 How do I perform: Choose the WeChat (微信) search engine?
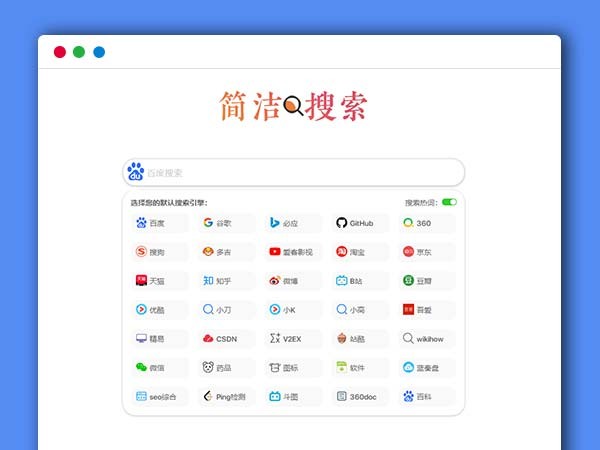159,368
